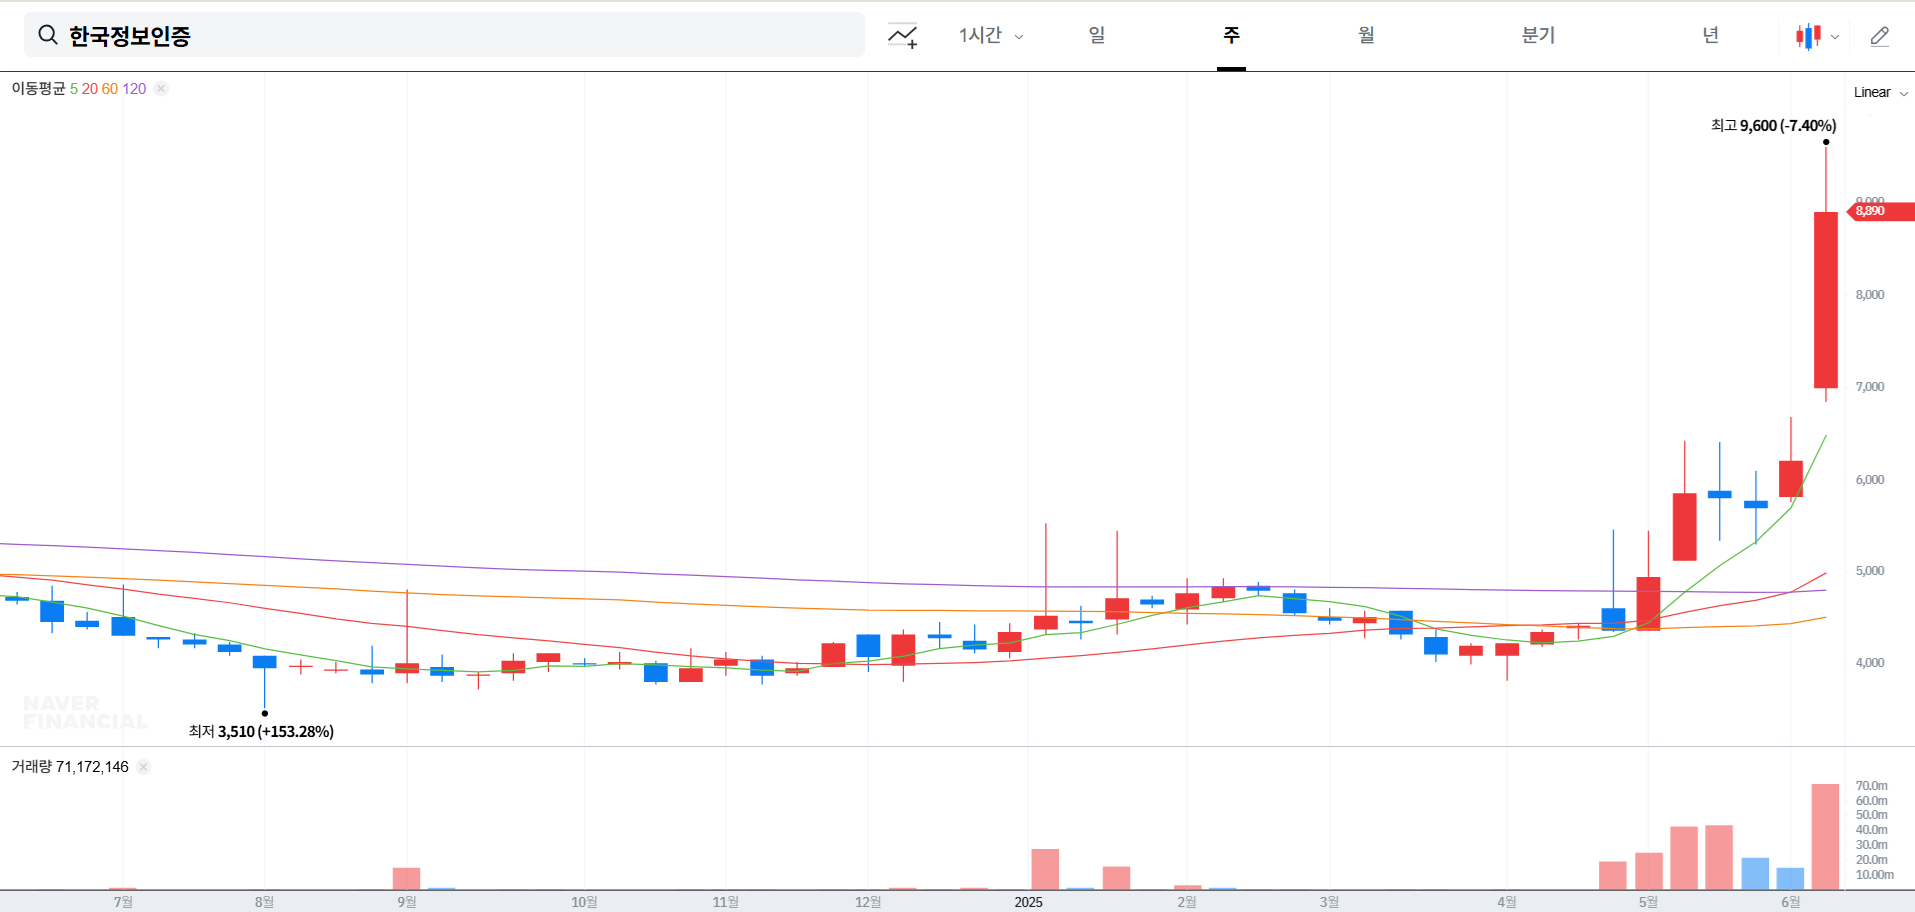Click the 4월 label on time axis

[x=1506, y=902]
